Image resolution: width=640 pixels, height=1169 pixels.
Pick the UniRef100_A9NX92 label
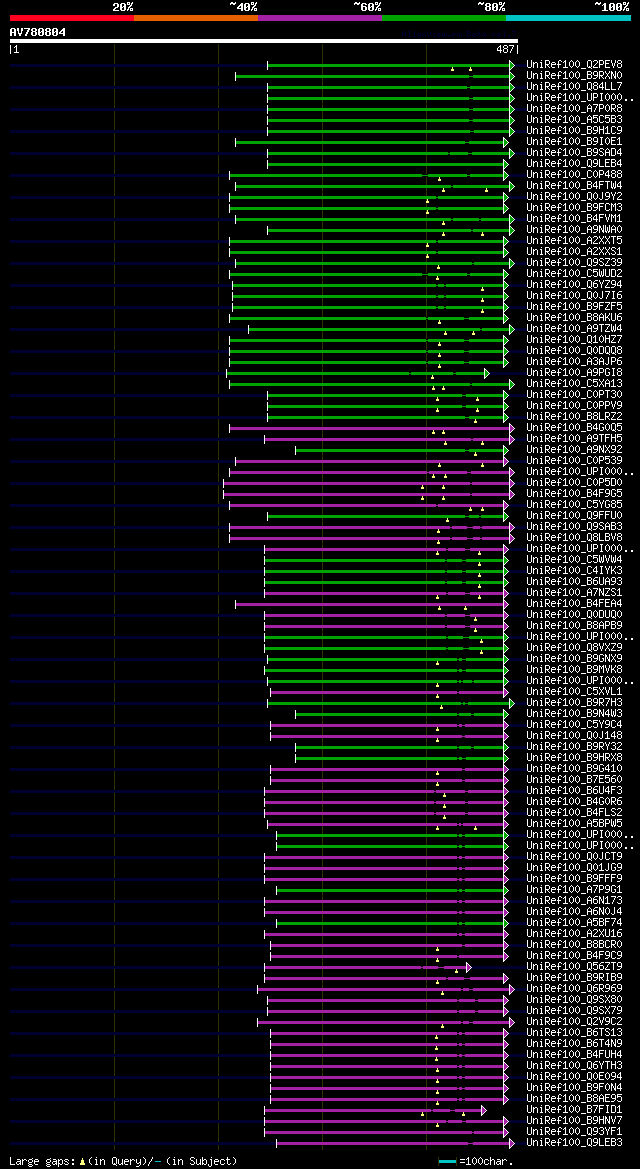[x=574, y=449]
